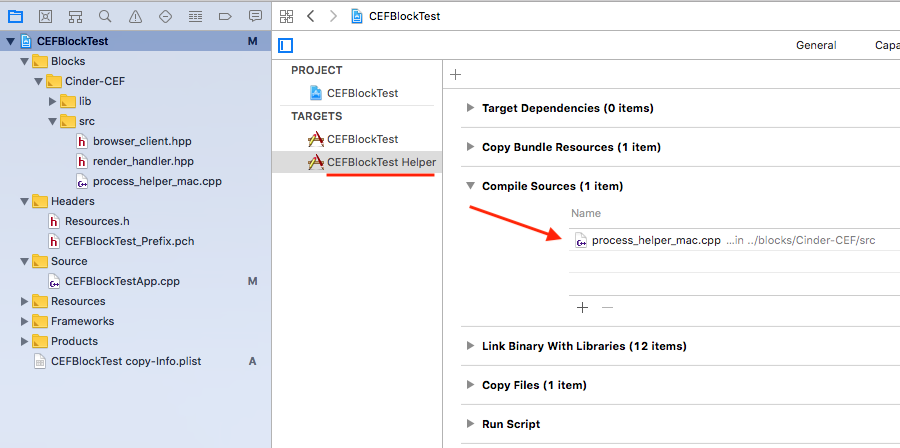Collapse the src folder
Screen dimensions: 900x448
pos(53,122)
